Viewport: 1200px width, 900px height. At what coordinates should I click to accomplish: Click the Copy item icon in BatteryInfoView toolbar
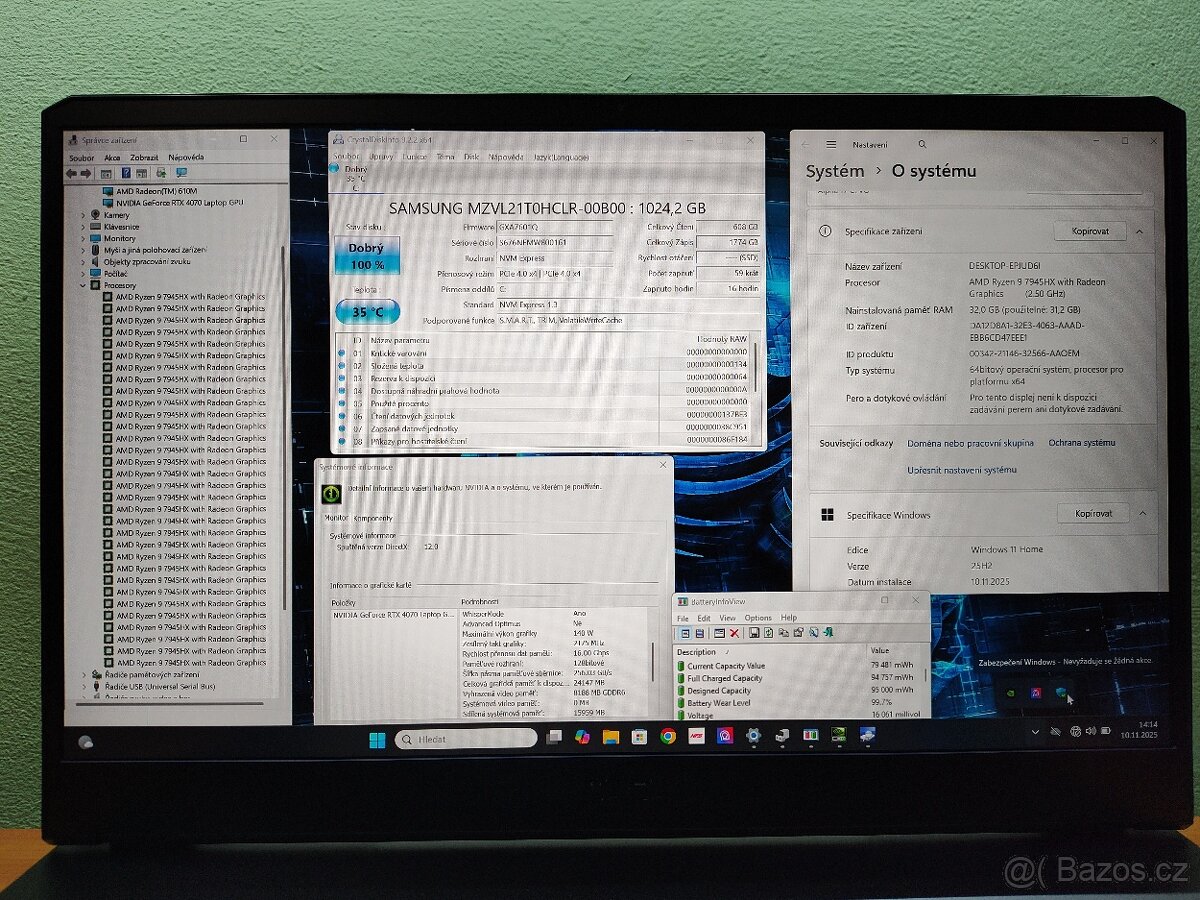tap(783, 634)
